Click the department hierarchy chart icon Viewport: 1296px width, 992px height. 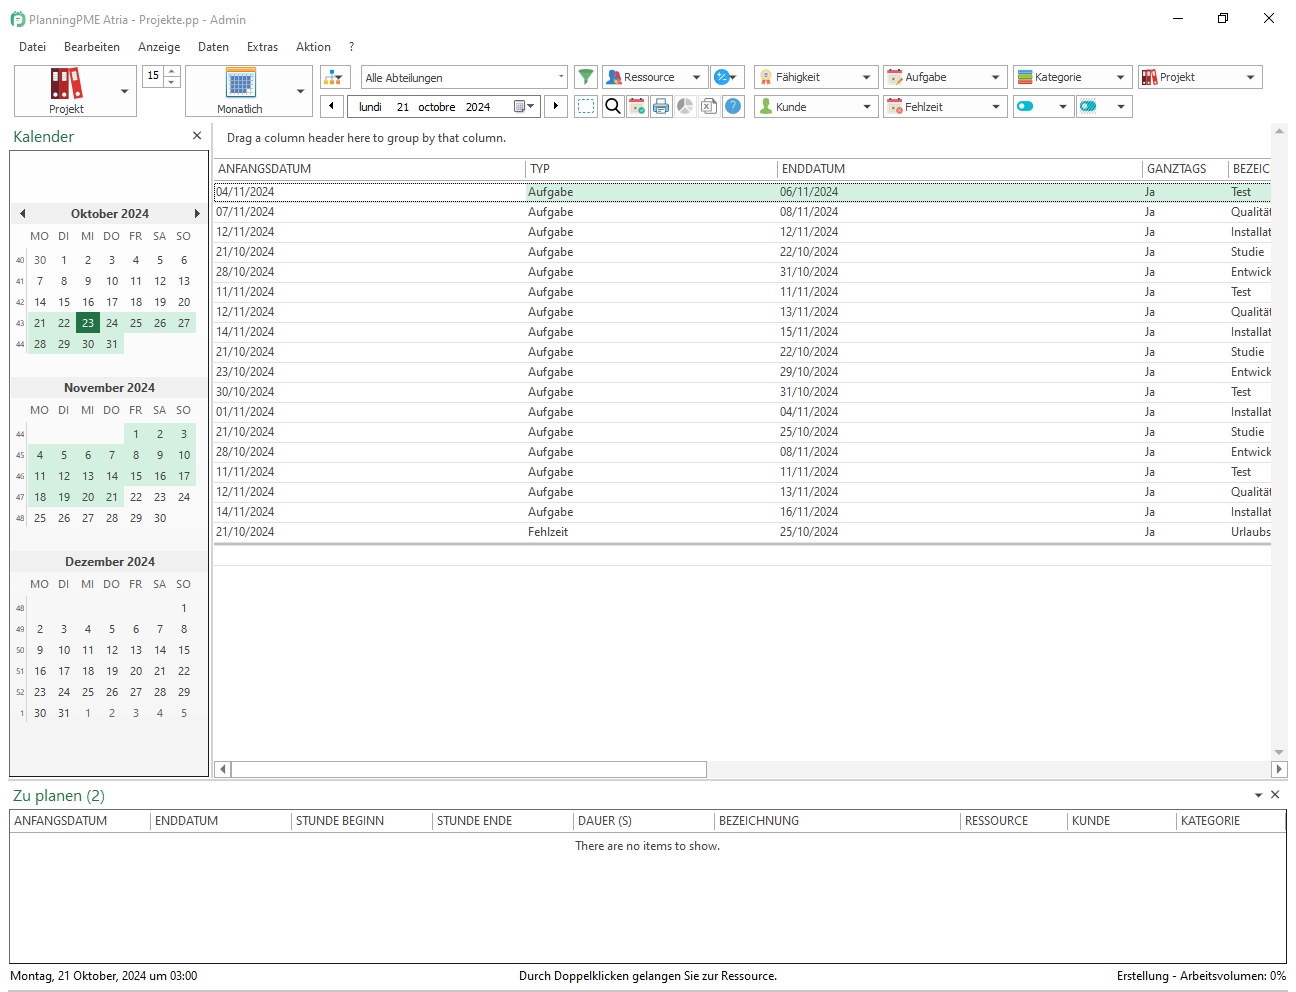click(335, 77)
